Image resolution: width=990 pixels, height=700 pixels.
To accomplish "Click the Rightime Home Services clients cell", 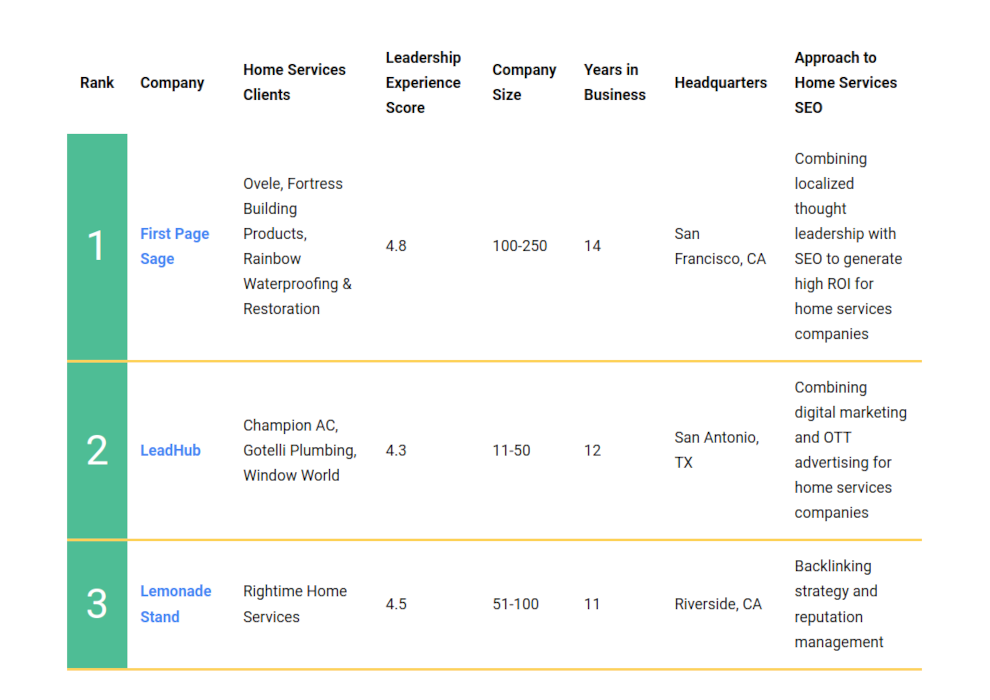I will point(295,604).
